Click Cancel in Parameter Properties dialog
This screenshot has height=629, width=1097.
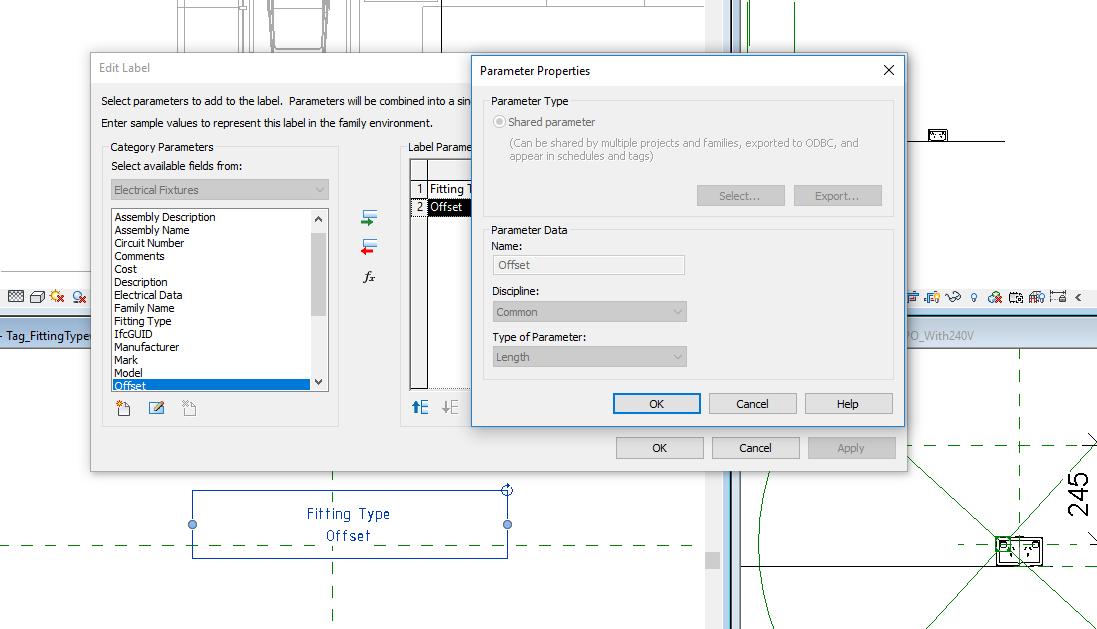point(752,404)
